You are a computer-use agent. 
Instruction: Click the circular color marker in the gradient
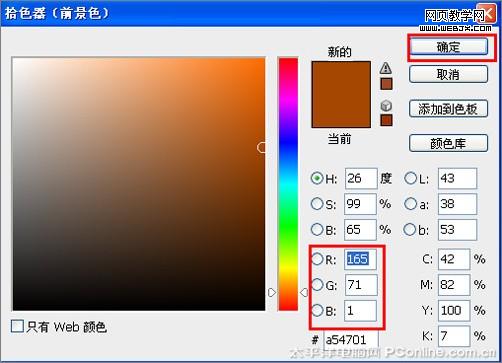[x=262, y=147]
